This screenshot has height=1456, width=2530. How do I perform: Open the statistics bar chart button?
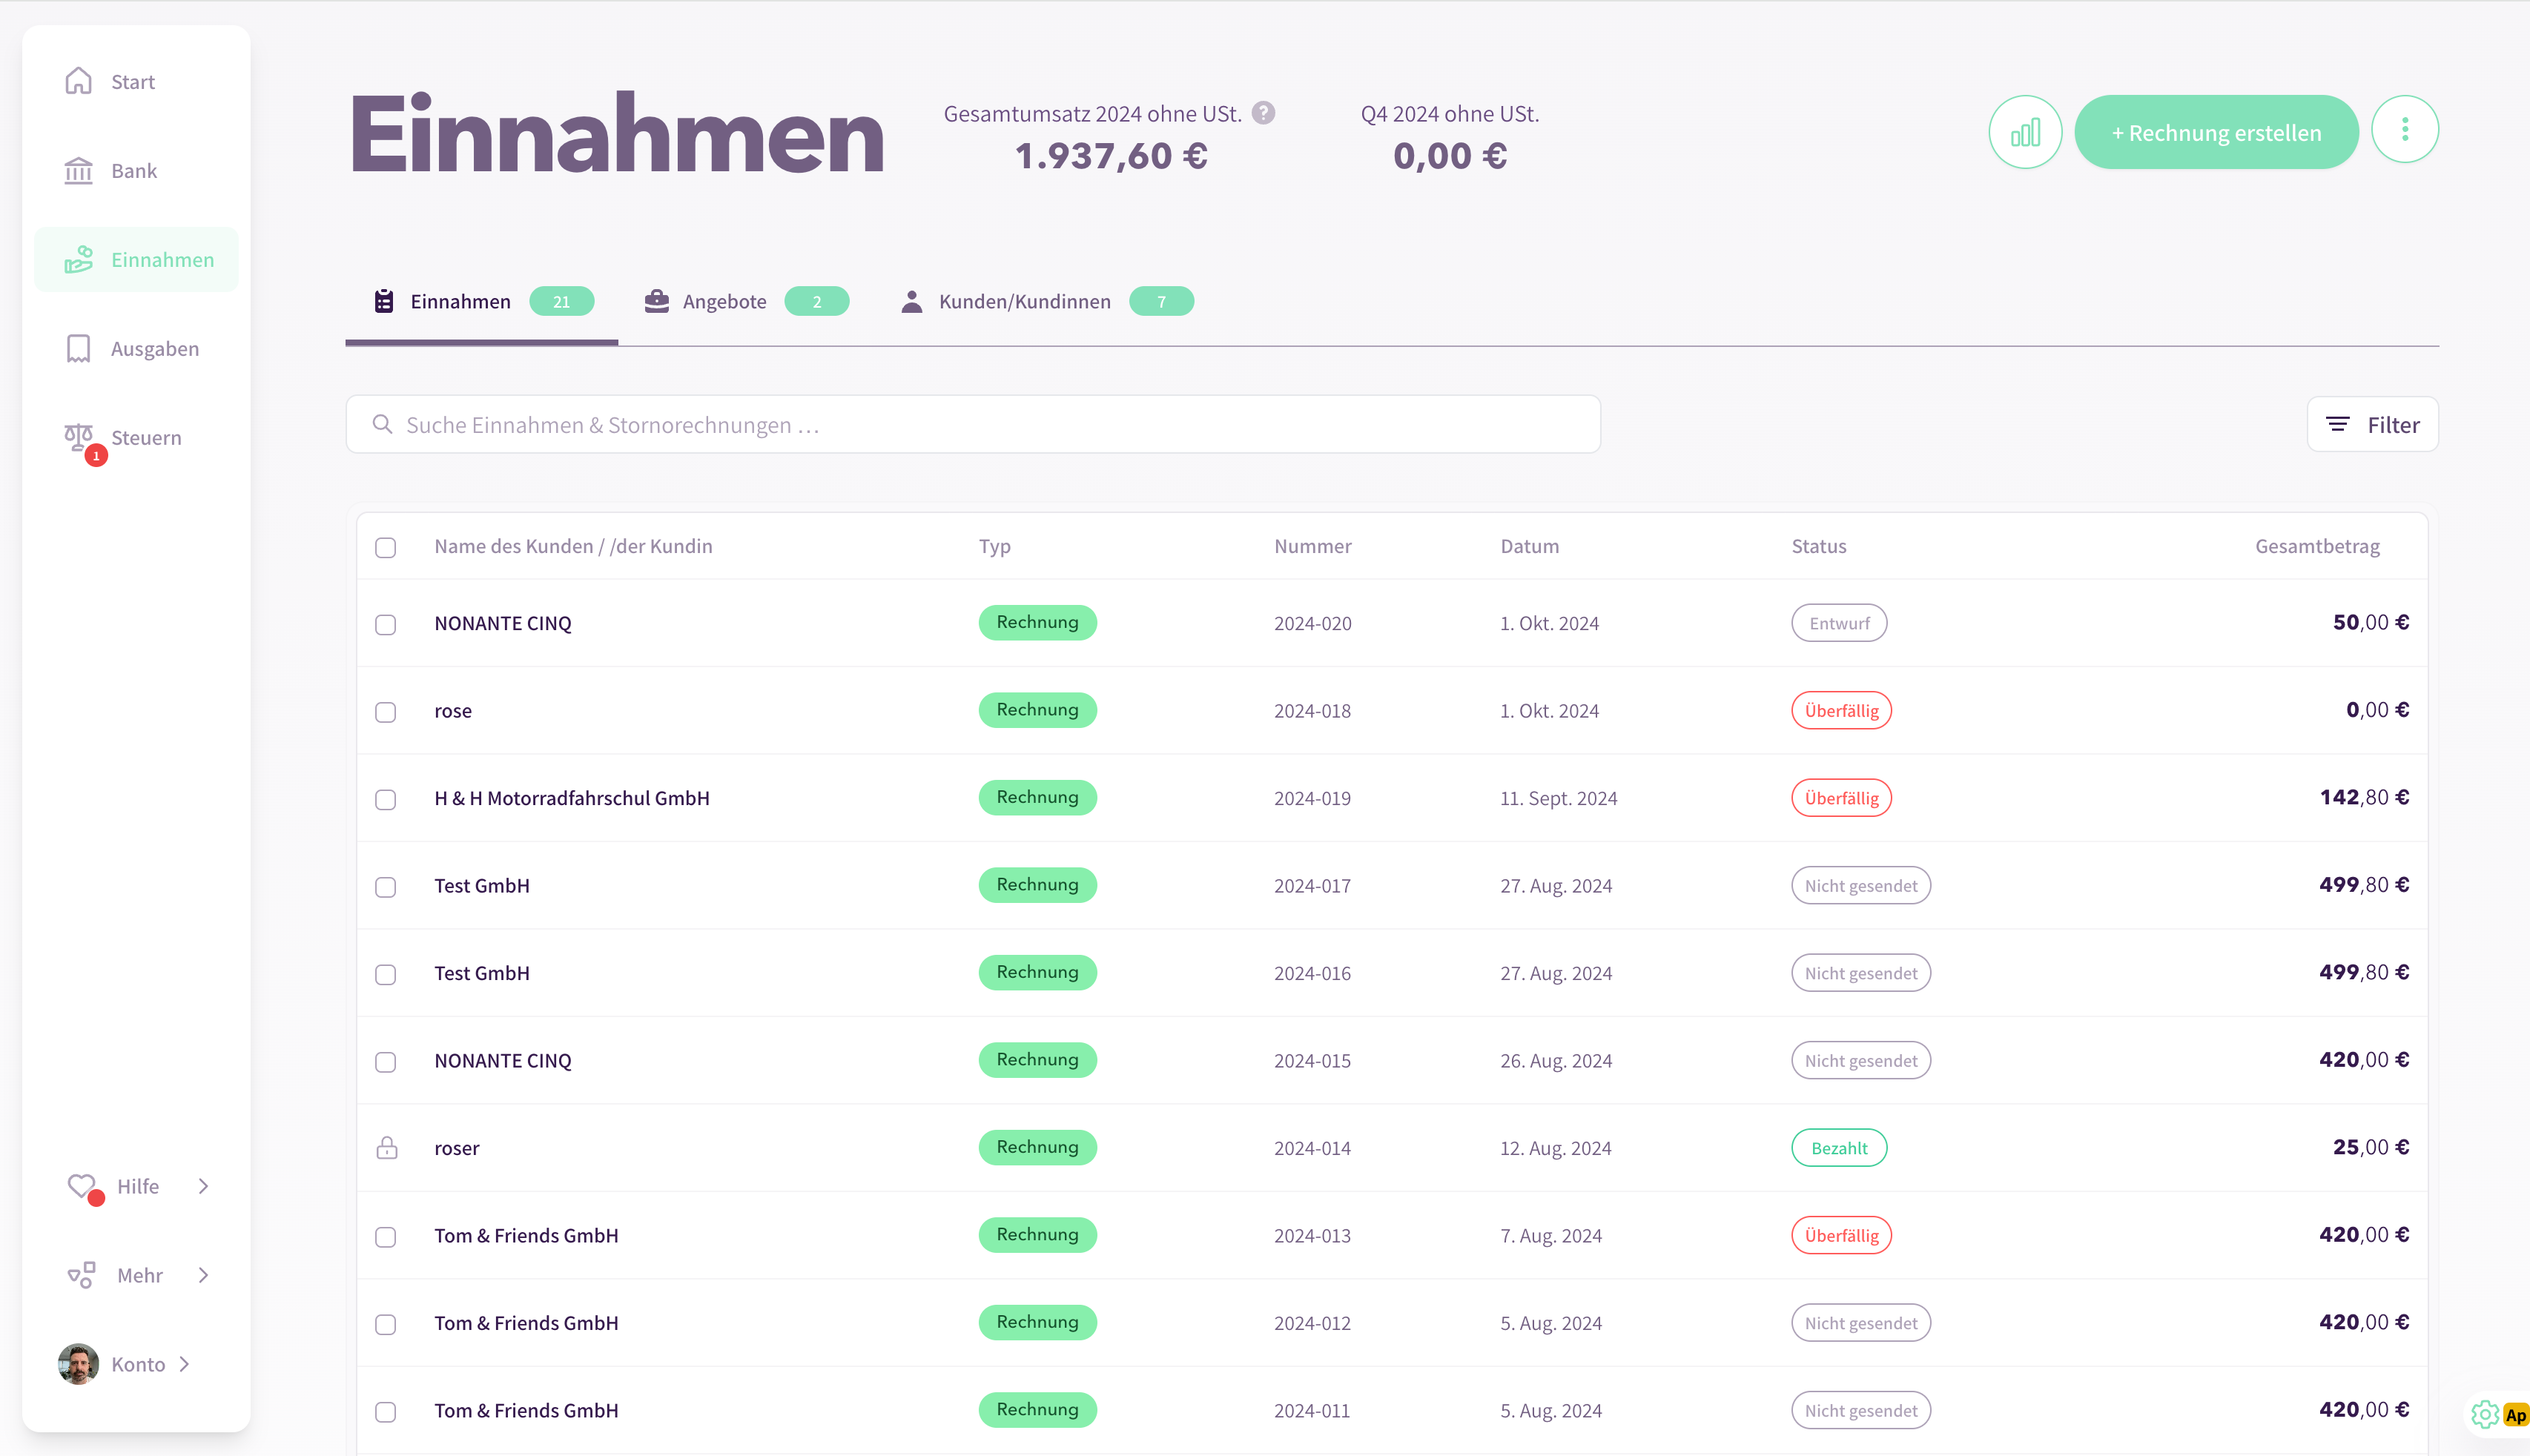(x=2025, y=132)
